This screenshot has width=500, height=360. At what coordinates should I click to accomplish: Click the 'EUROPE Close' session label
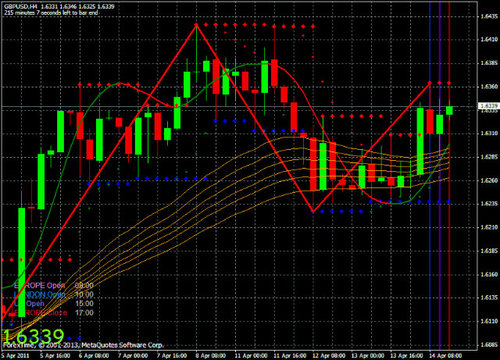click(x=41, y=313)
